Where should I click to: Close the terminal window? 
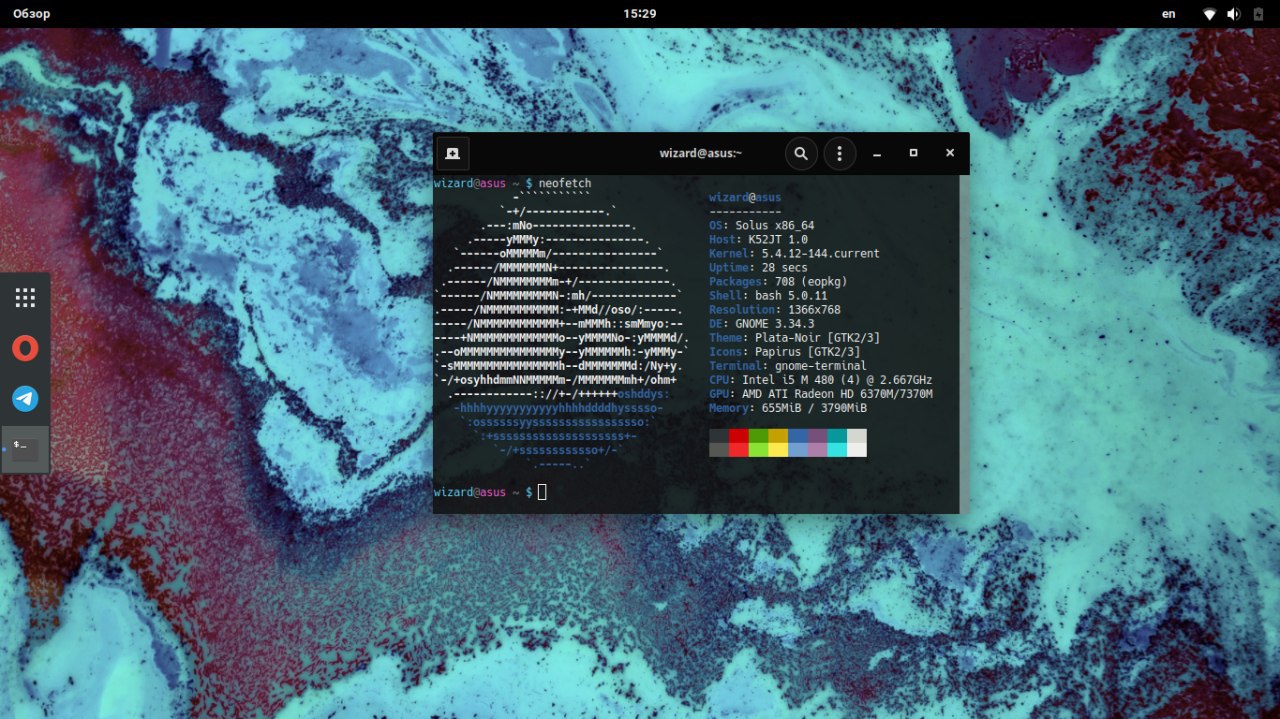pos(950,153)
